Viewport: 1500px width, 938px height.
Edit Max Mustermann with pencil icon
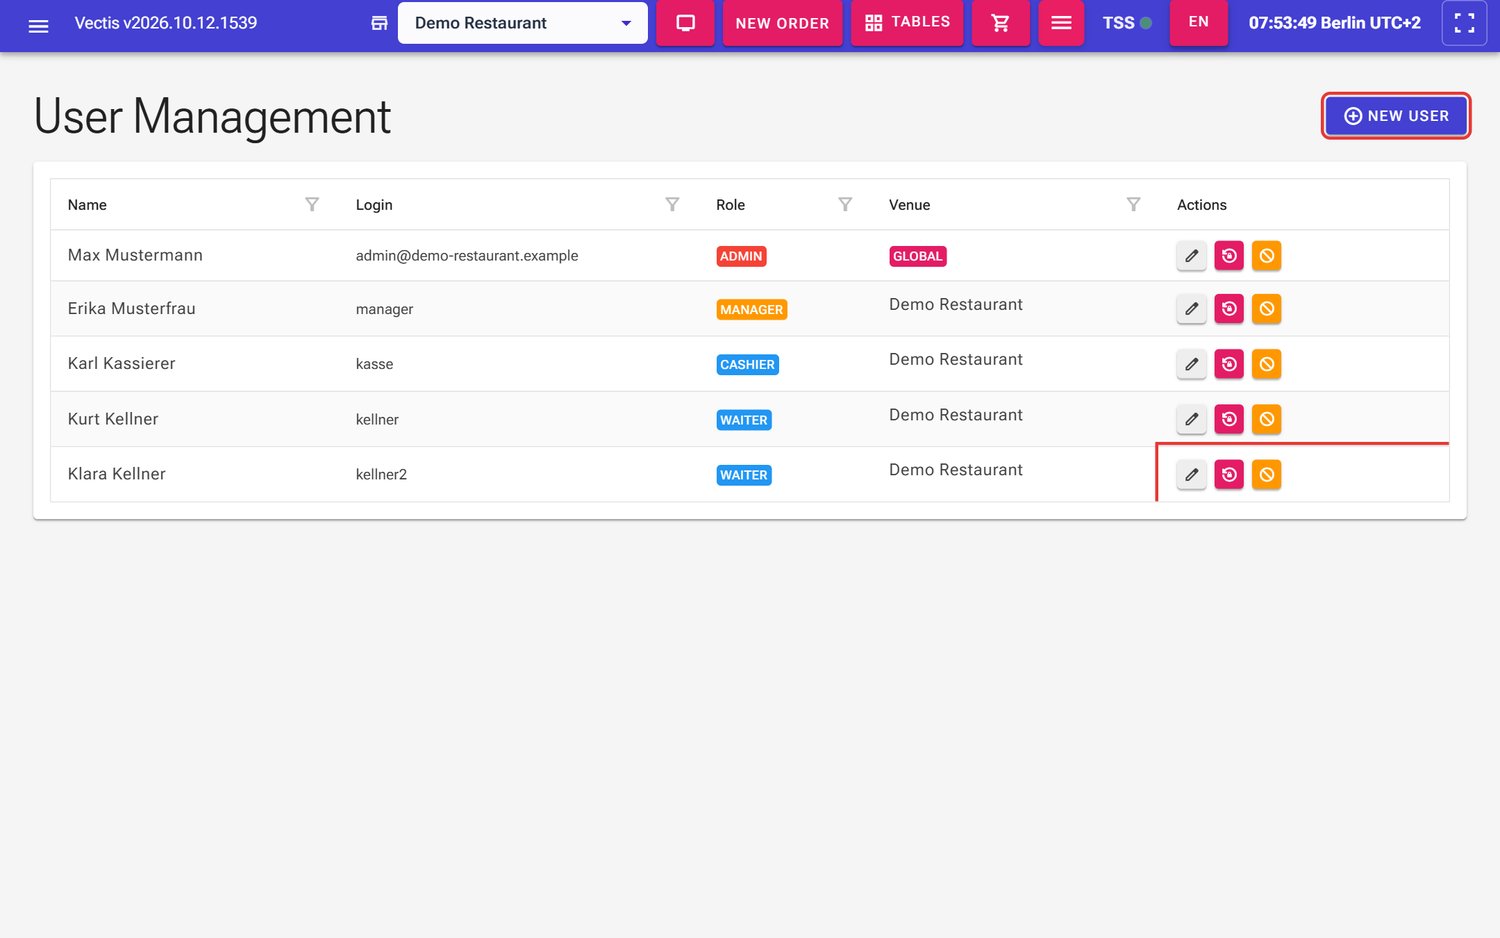(x=1191, y=256)
